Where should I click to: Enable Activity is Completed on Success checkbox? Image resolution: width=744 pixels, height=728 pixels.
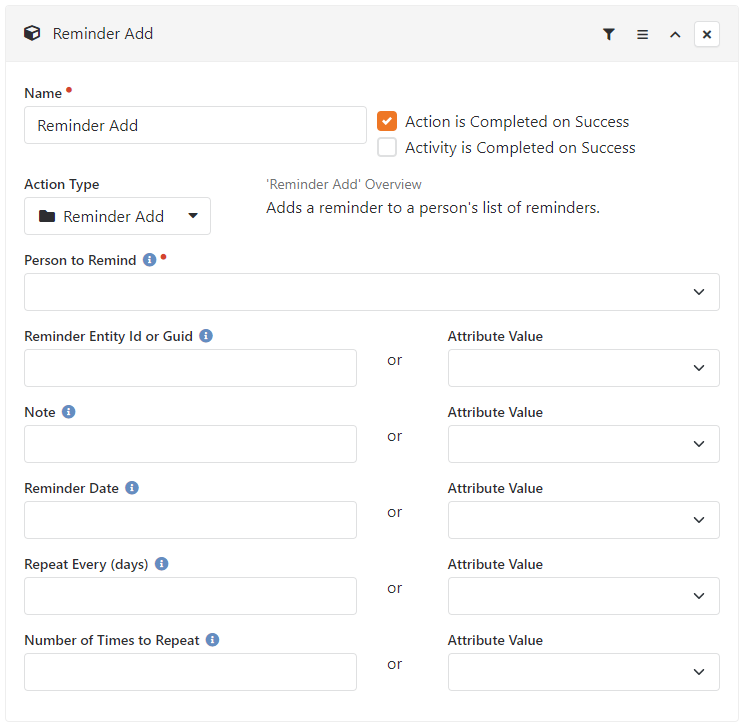387,148
